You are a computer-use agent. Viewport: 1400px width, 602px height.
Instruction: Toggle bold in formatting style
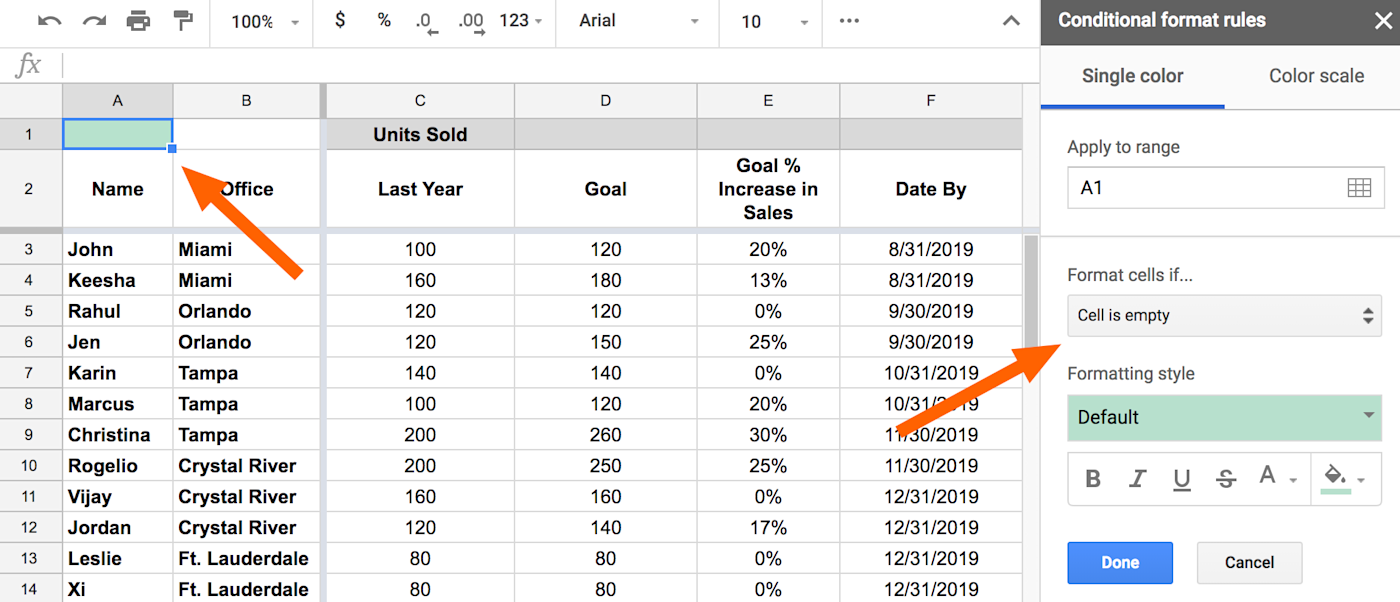pyautogui.click(x=1093, y=479)
